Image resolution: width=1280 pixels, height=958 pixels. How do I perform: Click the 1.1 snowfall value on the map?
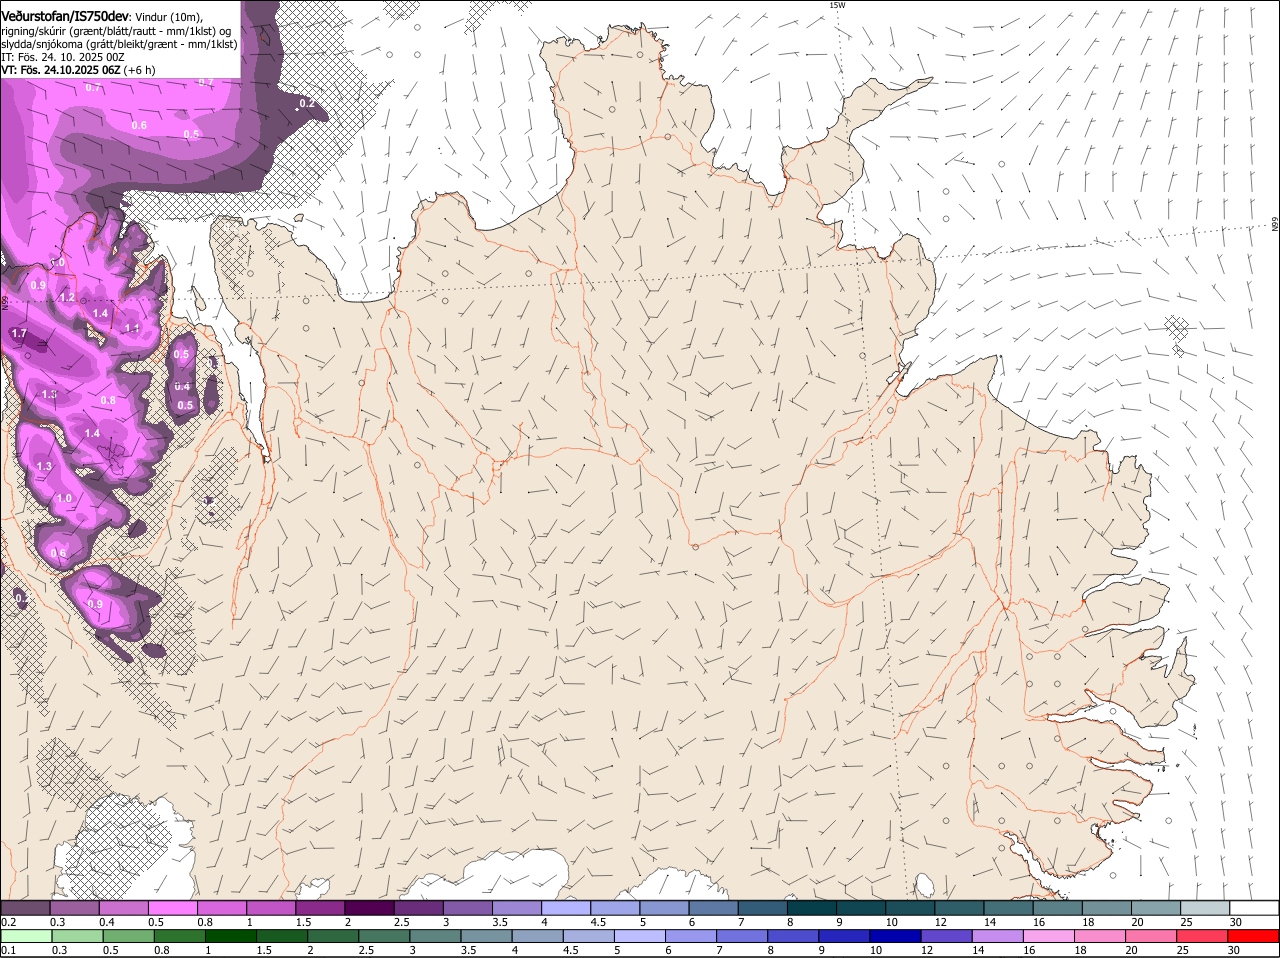coord(132,328)
